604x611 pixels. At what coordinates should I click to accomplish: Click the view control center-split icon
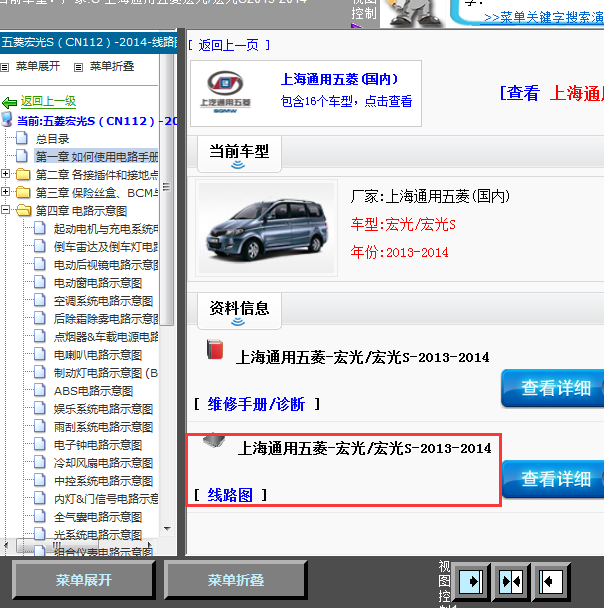coord(511,582)
